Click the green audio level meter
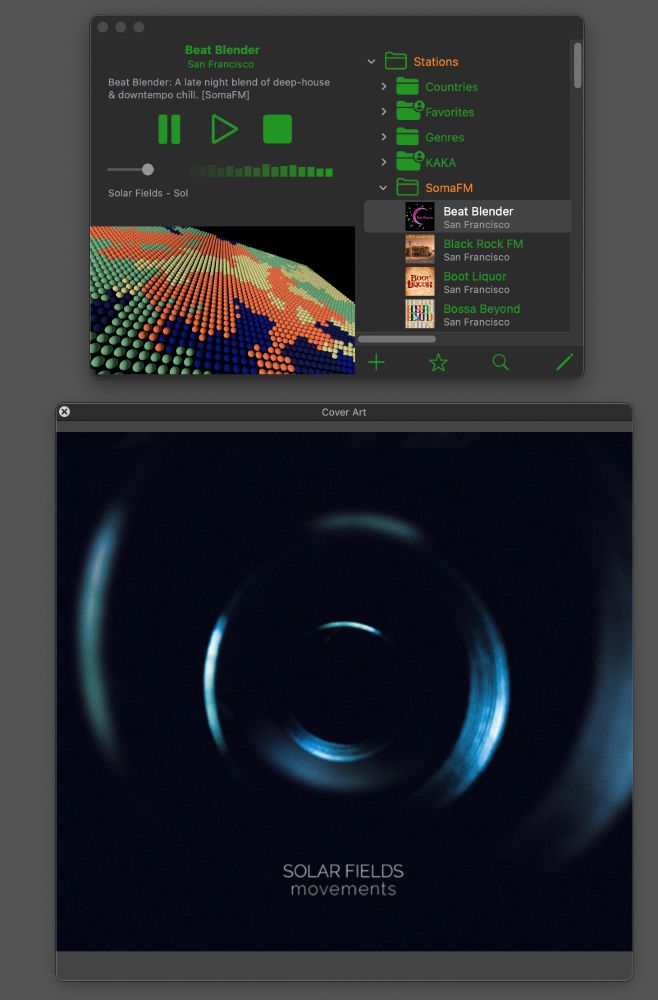 tap(262, 171)
